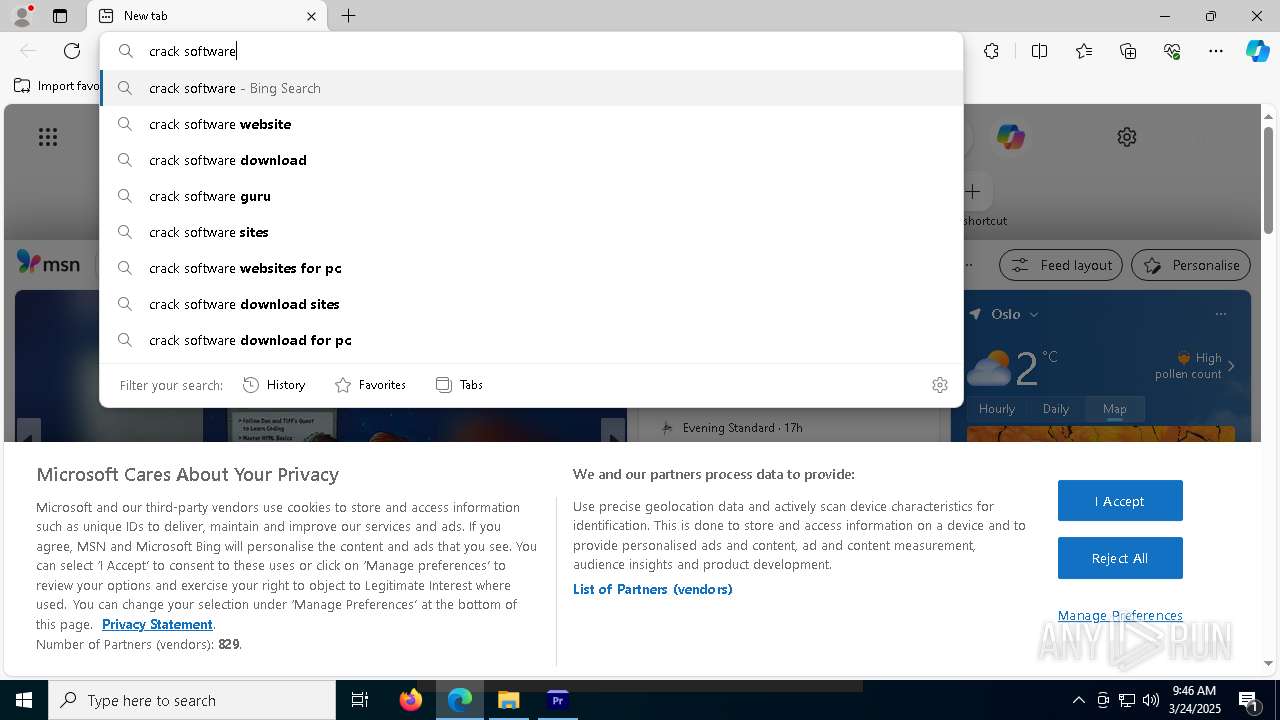
Task: Select 'crack software website' suggestion
Action: tap(532, 124)
